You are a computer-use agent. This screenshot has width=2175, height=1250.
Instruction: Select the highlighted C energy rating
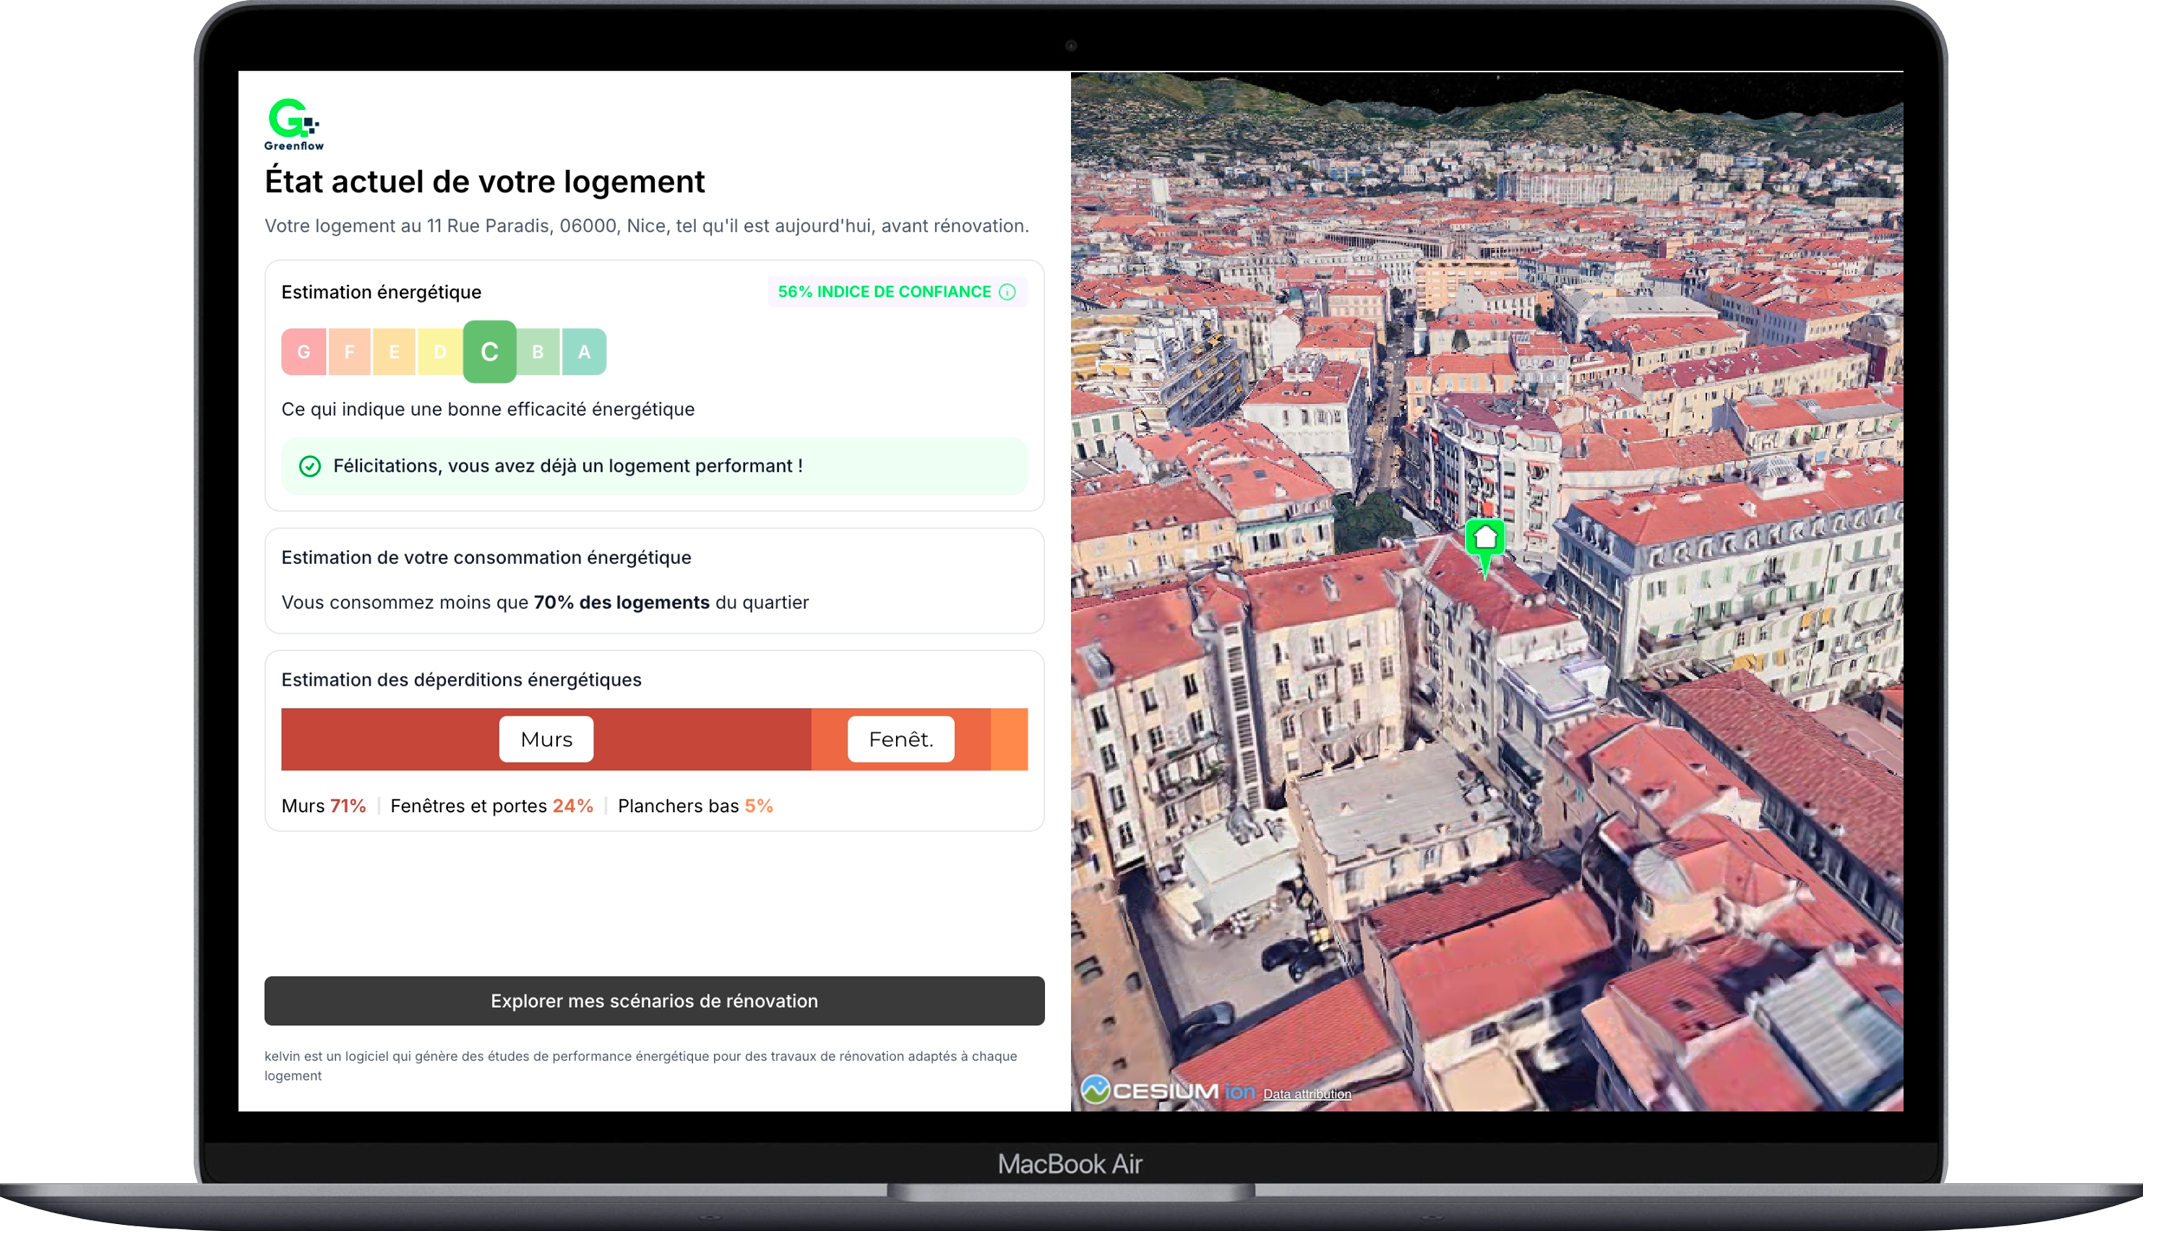coord(489,352)
